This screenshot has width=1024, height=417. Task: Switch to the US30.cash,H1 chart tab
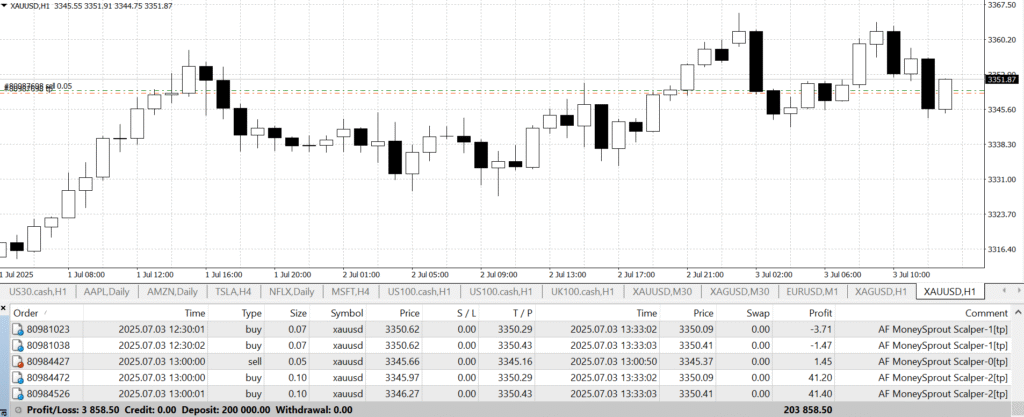point(38,291)
